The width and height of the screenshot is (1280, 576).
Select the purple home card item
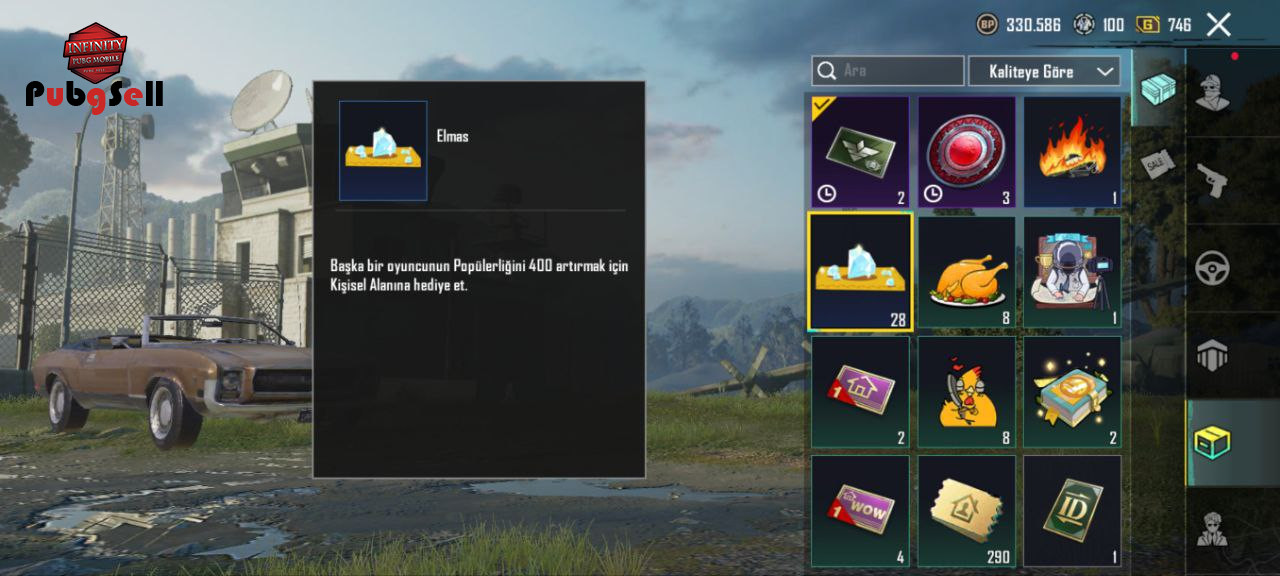click(860, 392)
